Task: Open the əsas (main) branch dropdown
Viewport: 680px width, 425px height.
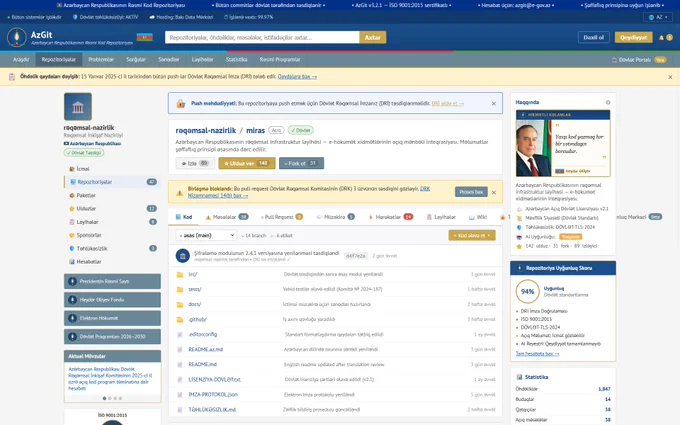Action: point(206,235)
